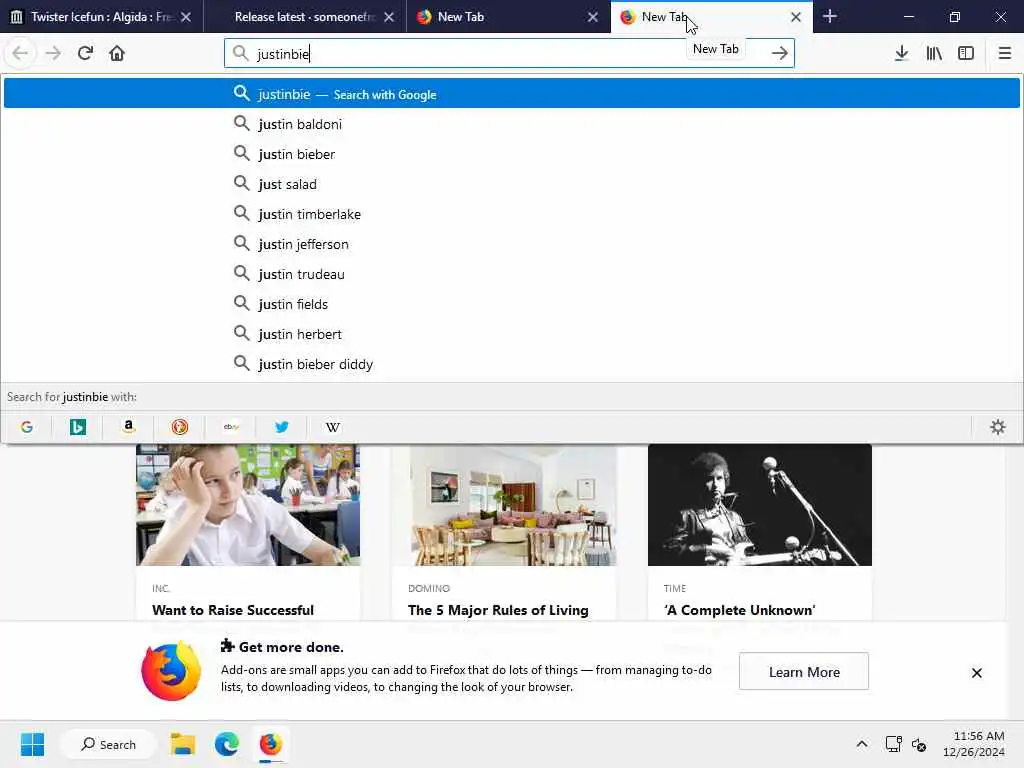Open the Firefox hamburger menu
This screenshot has height=768, width=1024.
click(1004, 54)
